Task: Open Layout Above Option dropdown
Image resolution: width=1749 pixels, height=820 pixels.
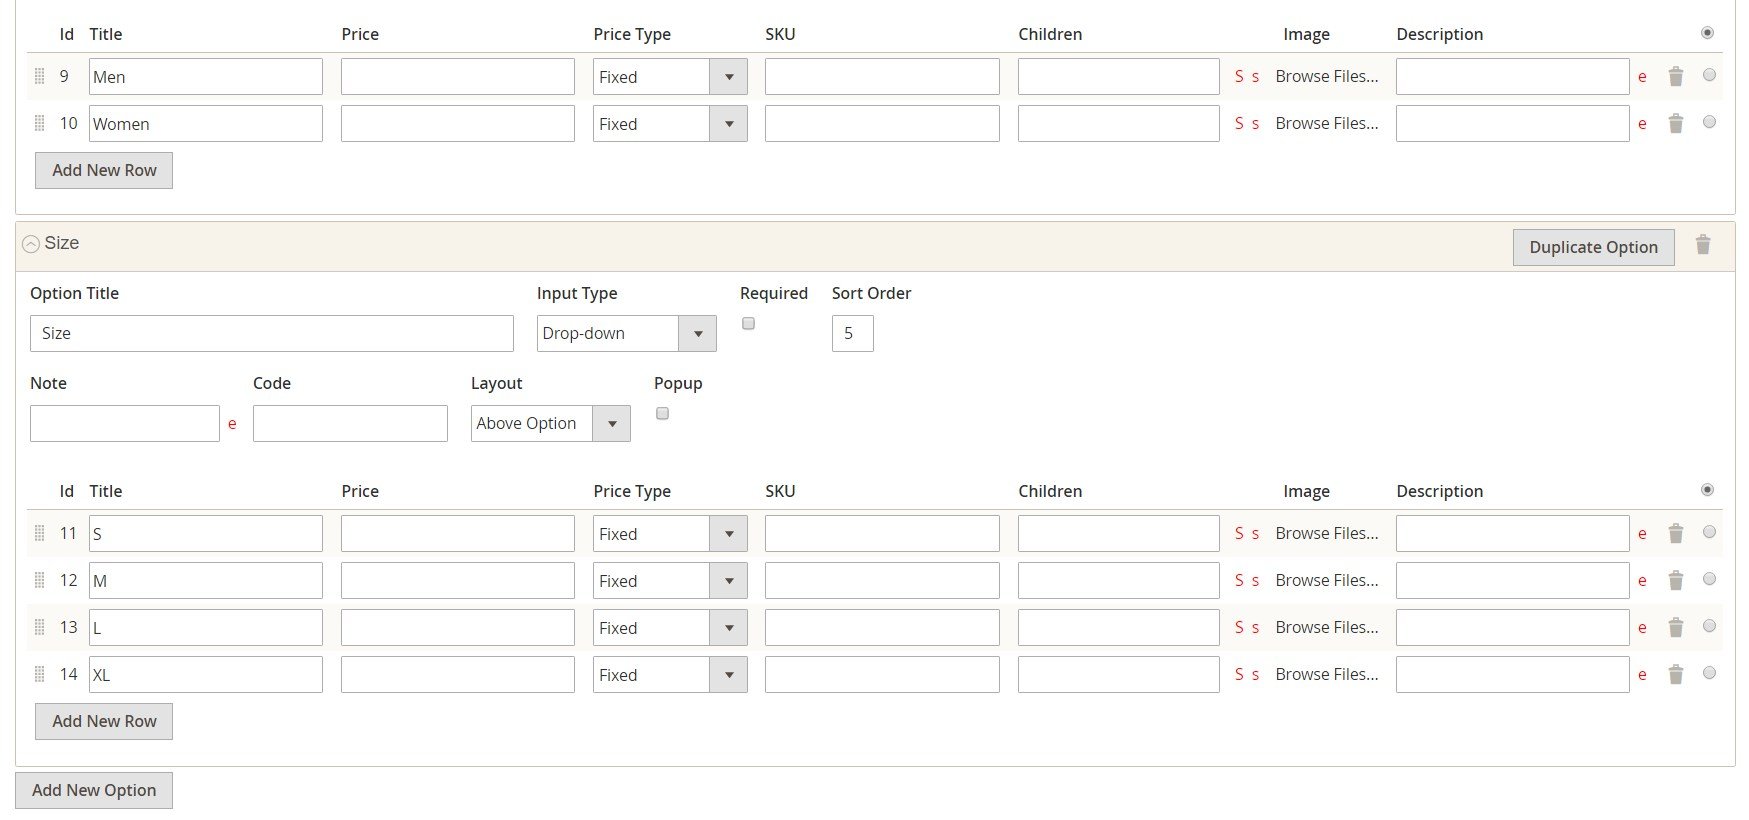Action: pyautogui.click(x=550, y=423)
